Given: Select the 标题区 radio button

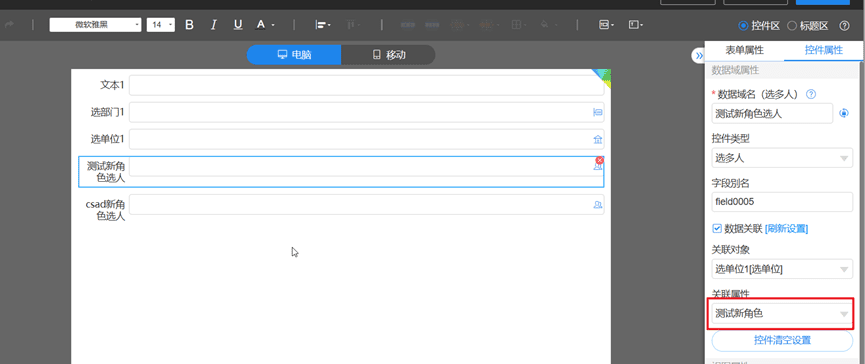Looking at the screenshot, I should 792,25.
